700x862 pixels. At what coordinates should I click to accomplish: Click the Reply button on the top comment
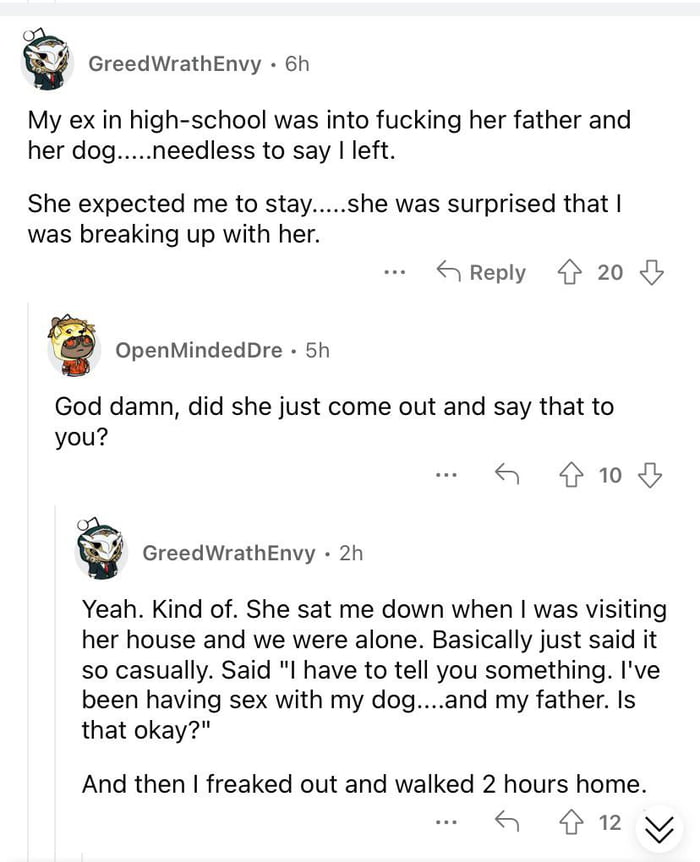pos(482,272)
